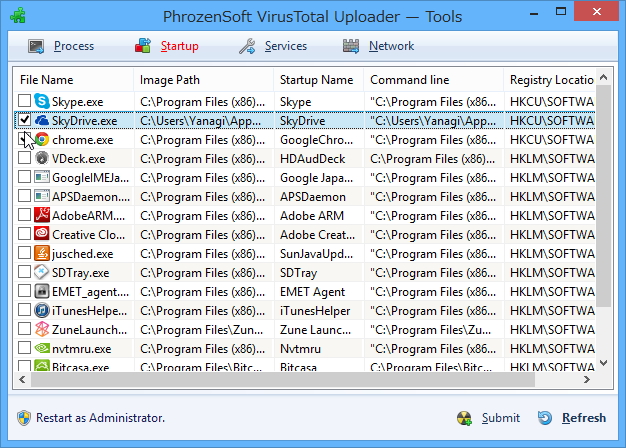Click the AdobeARM icon
The width and height of the screenshot is (626, 448).
pyautogui.click(x=42, y=215)
